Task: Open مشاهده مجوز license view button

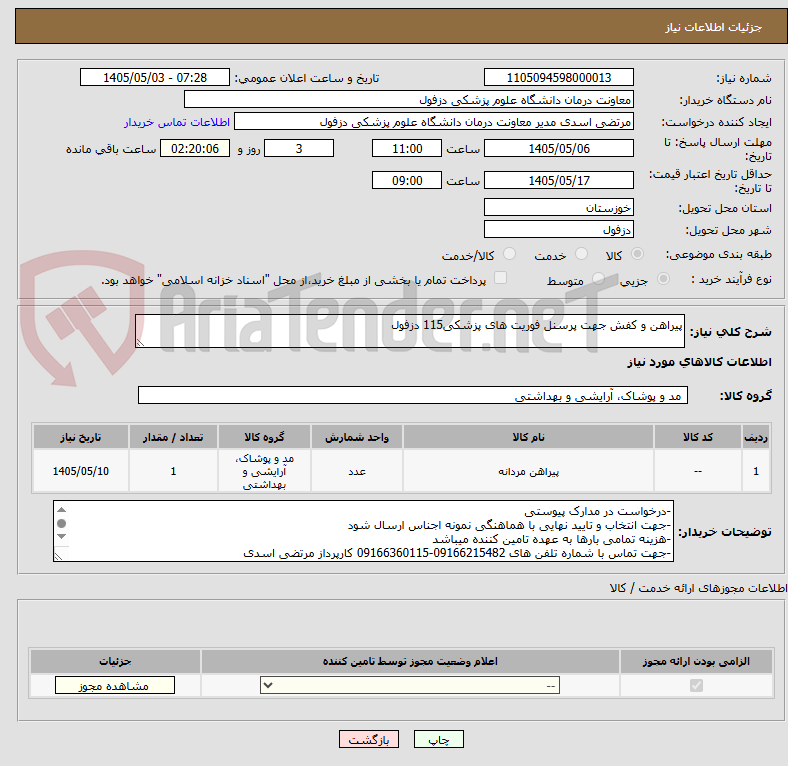Action: click(x=115, y=686)
